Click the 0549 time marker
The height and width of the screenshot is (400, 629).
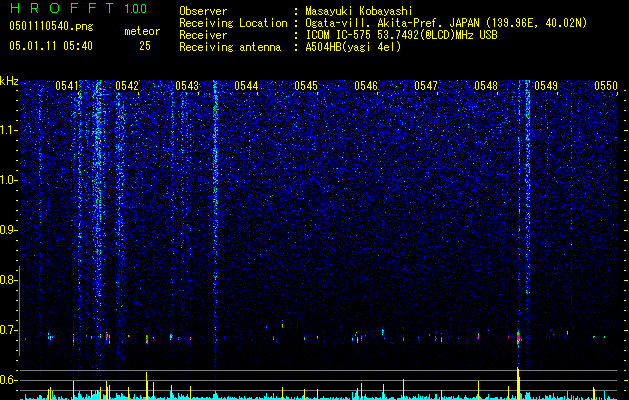tap(546, 86)
